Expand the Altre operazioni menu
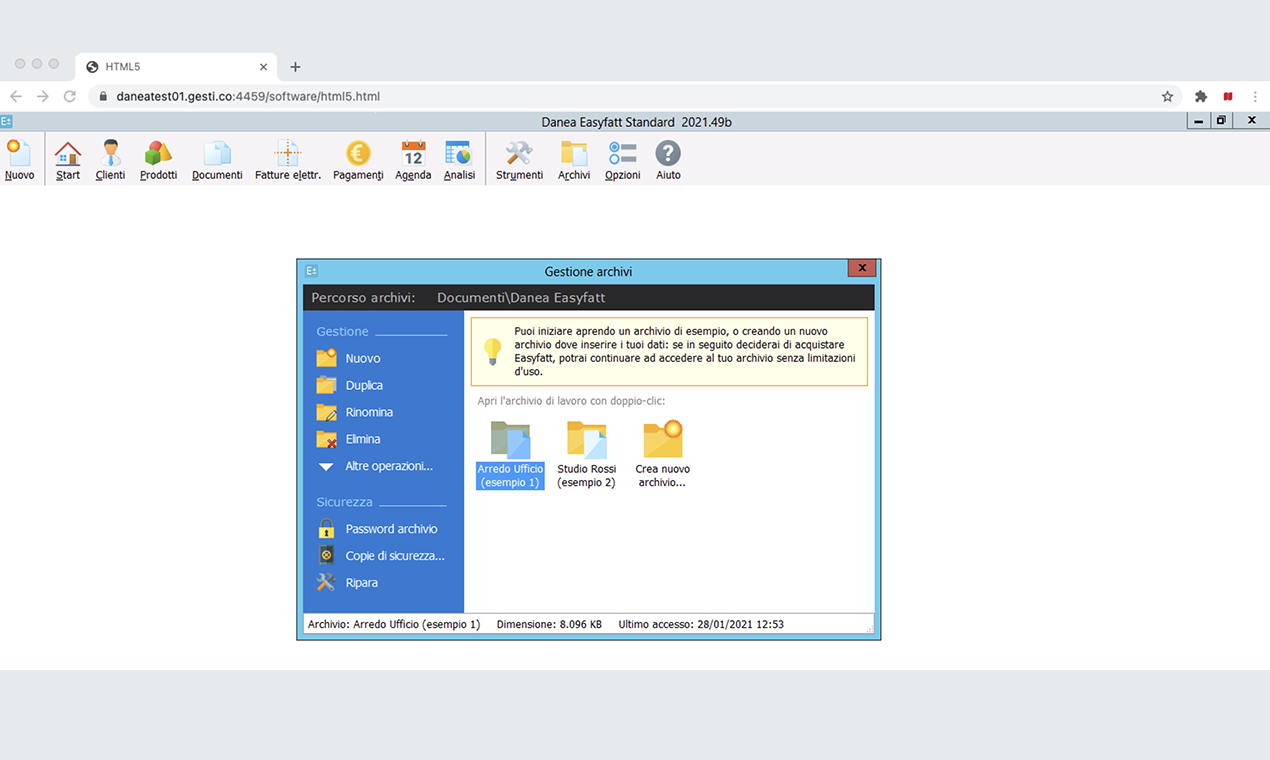The height and width of the screenshot is (760, 1270). pyautogui.click(x=388, y=466)
